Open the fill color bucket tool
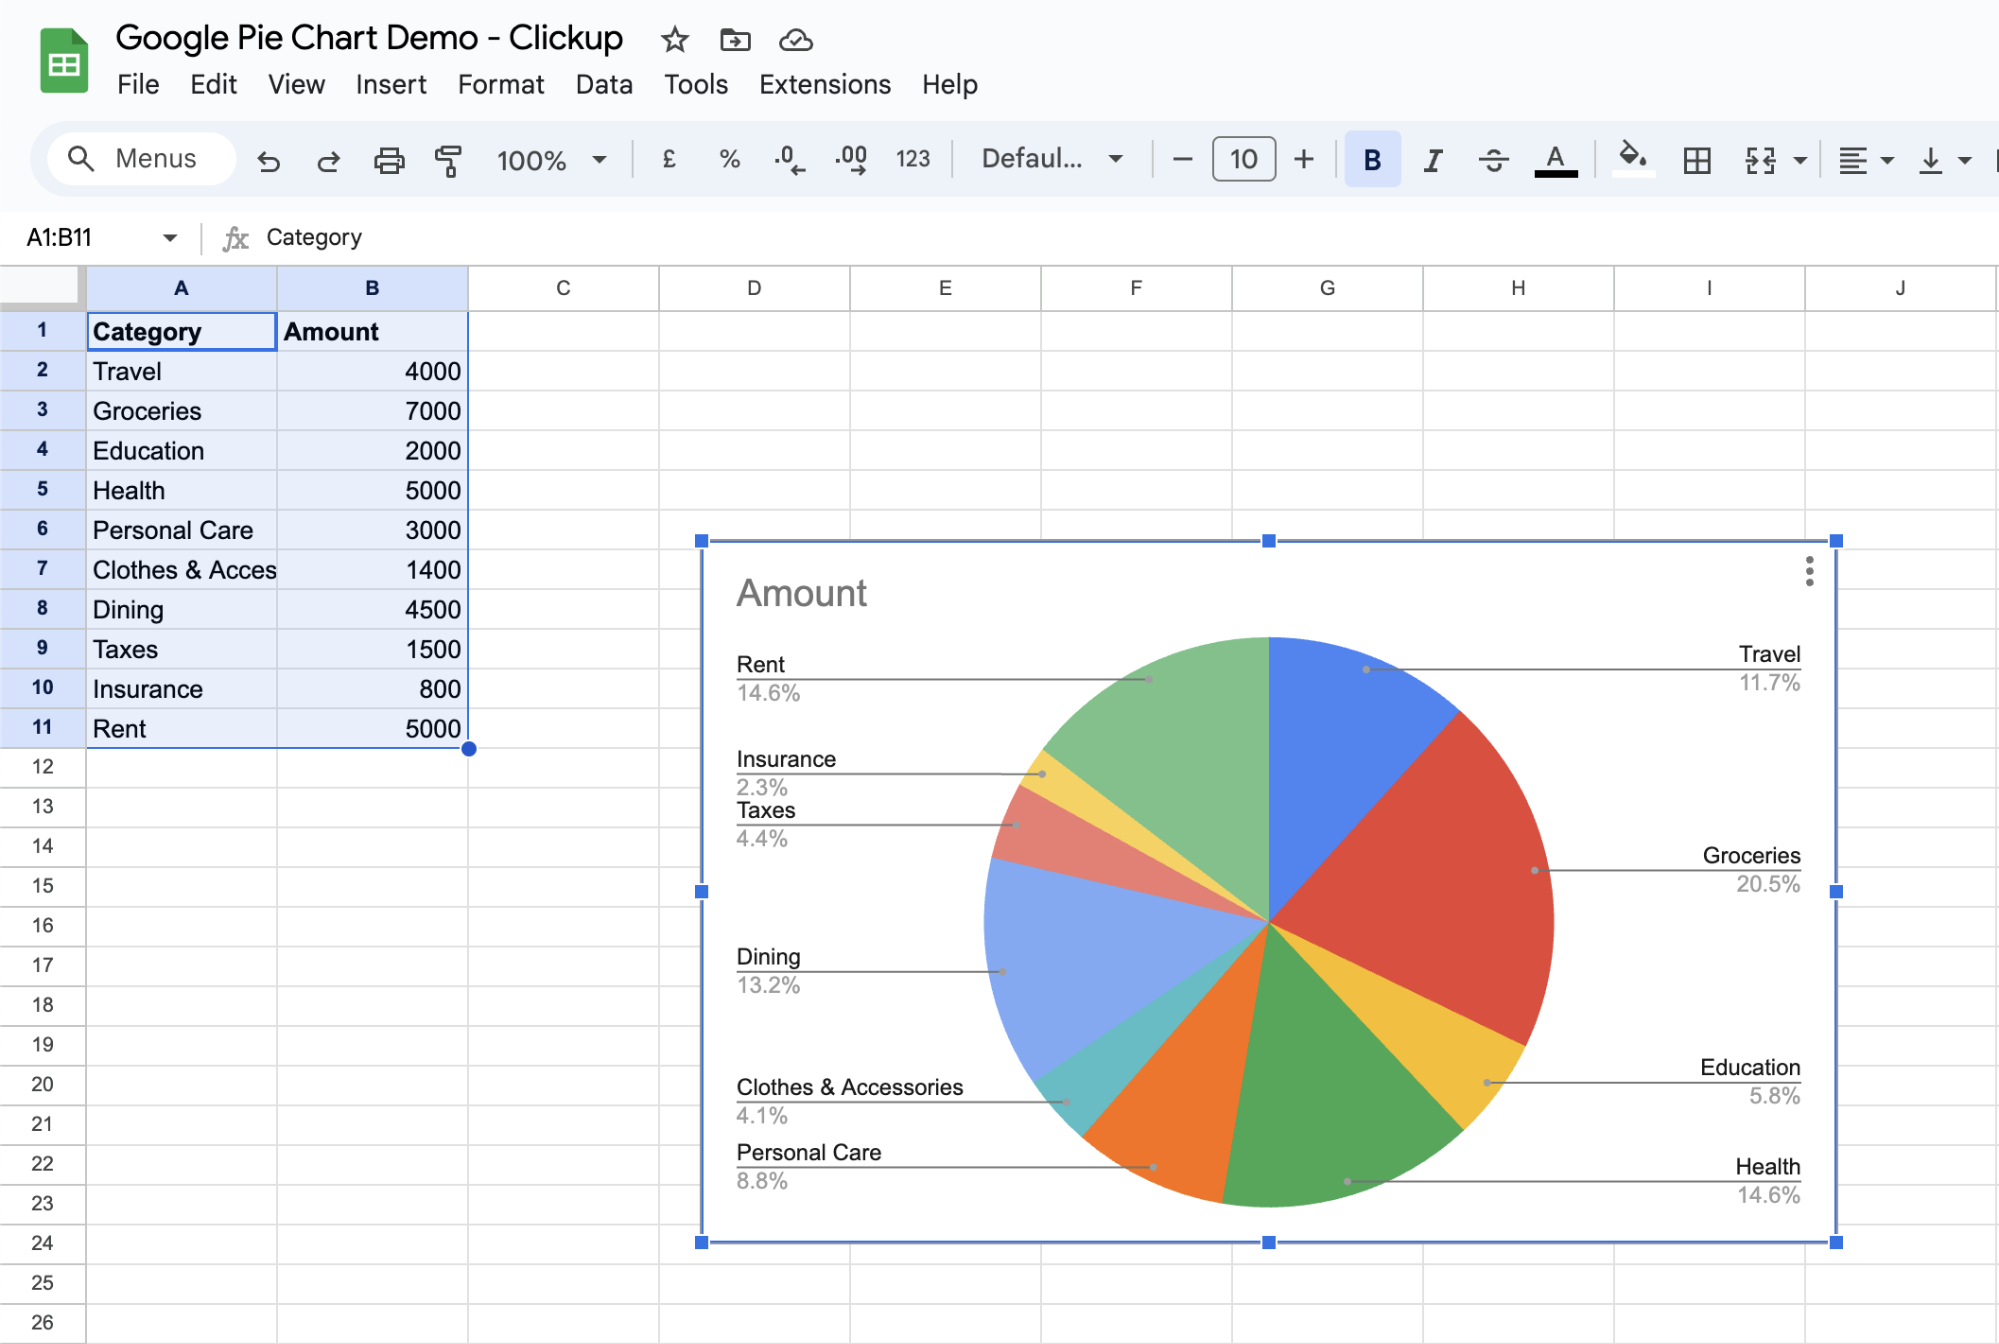 click(1632, 158)
